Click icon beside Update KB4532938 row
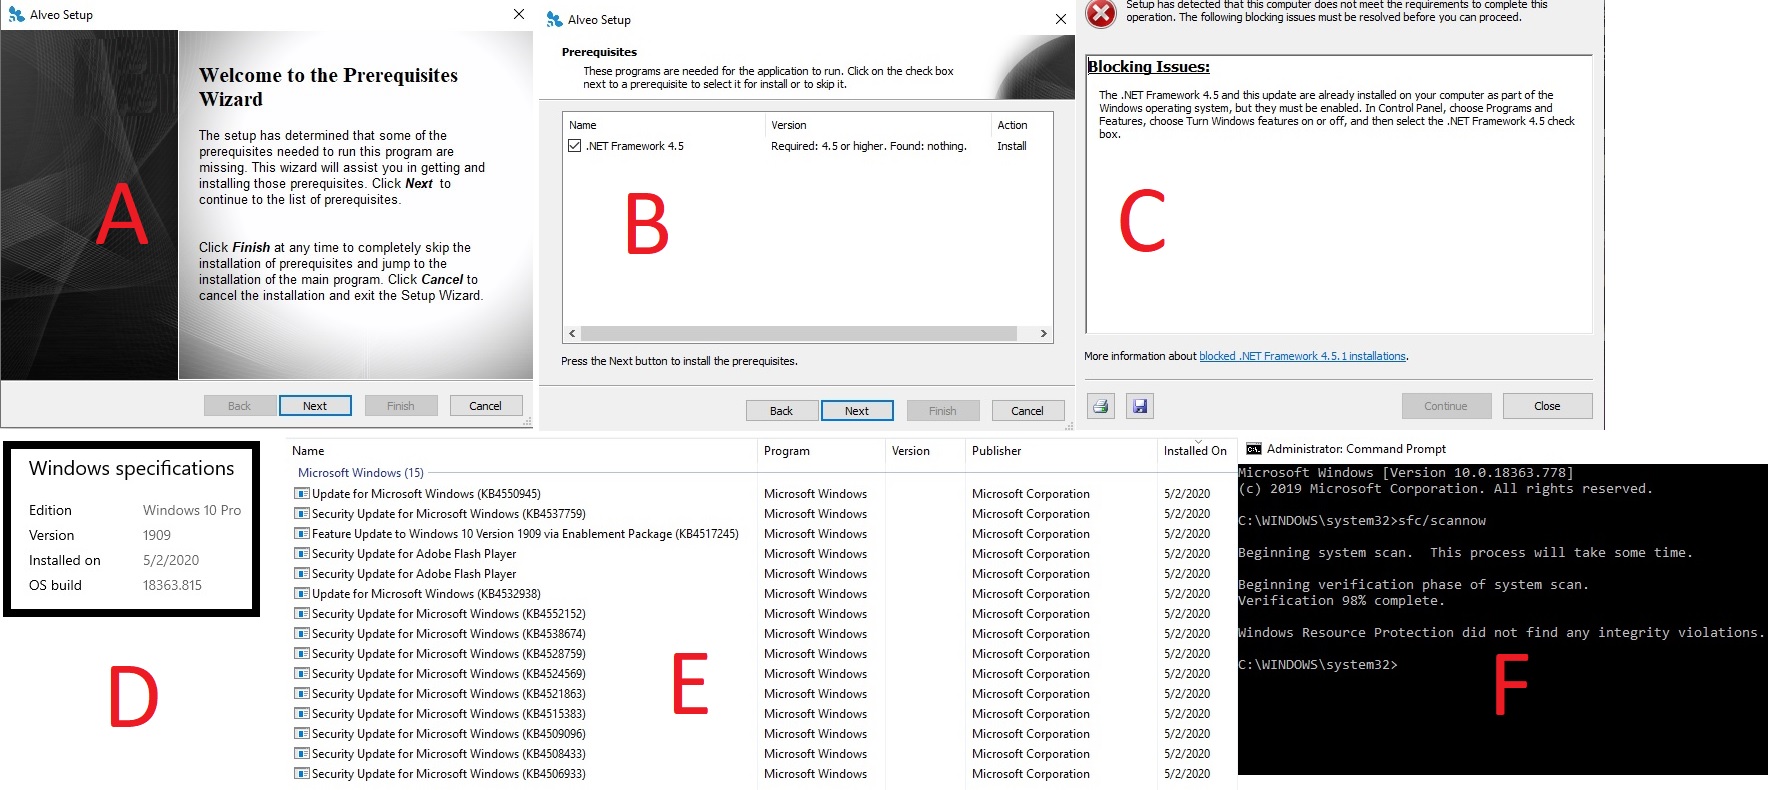 [301, 594]
